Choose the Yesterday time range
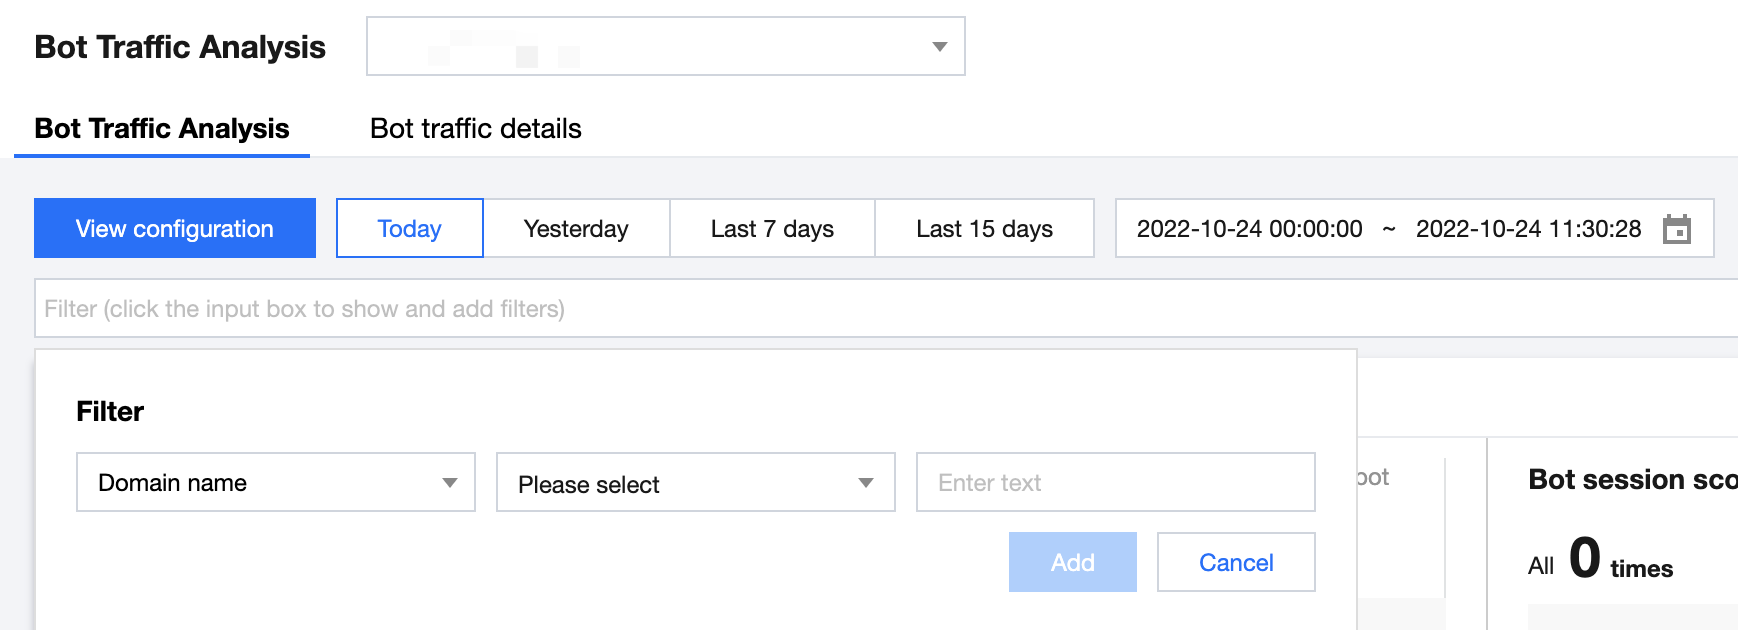1738x630 pixels. (576, 228)
